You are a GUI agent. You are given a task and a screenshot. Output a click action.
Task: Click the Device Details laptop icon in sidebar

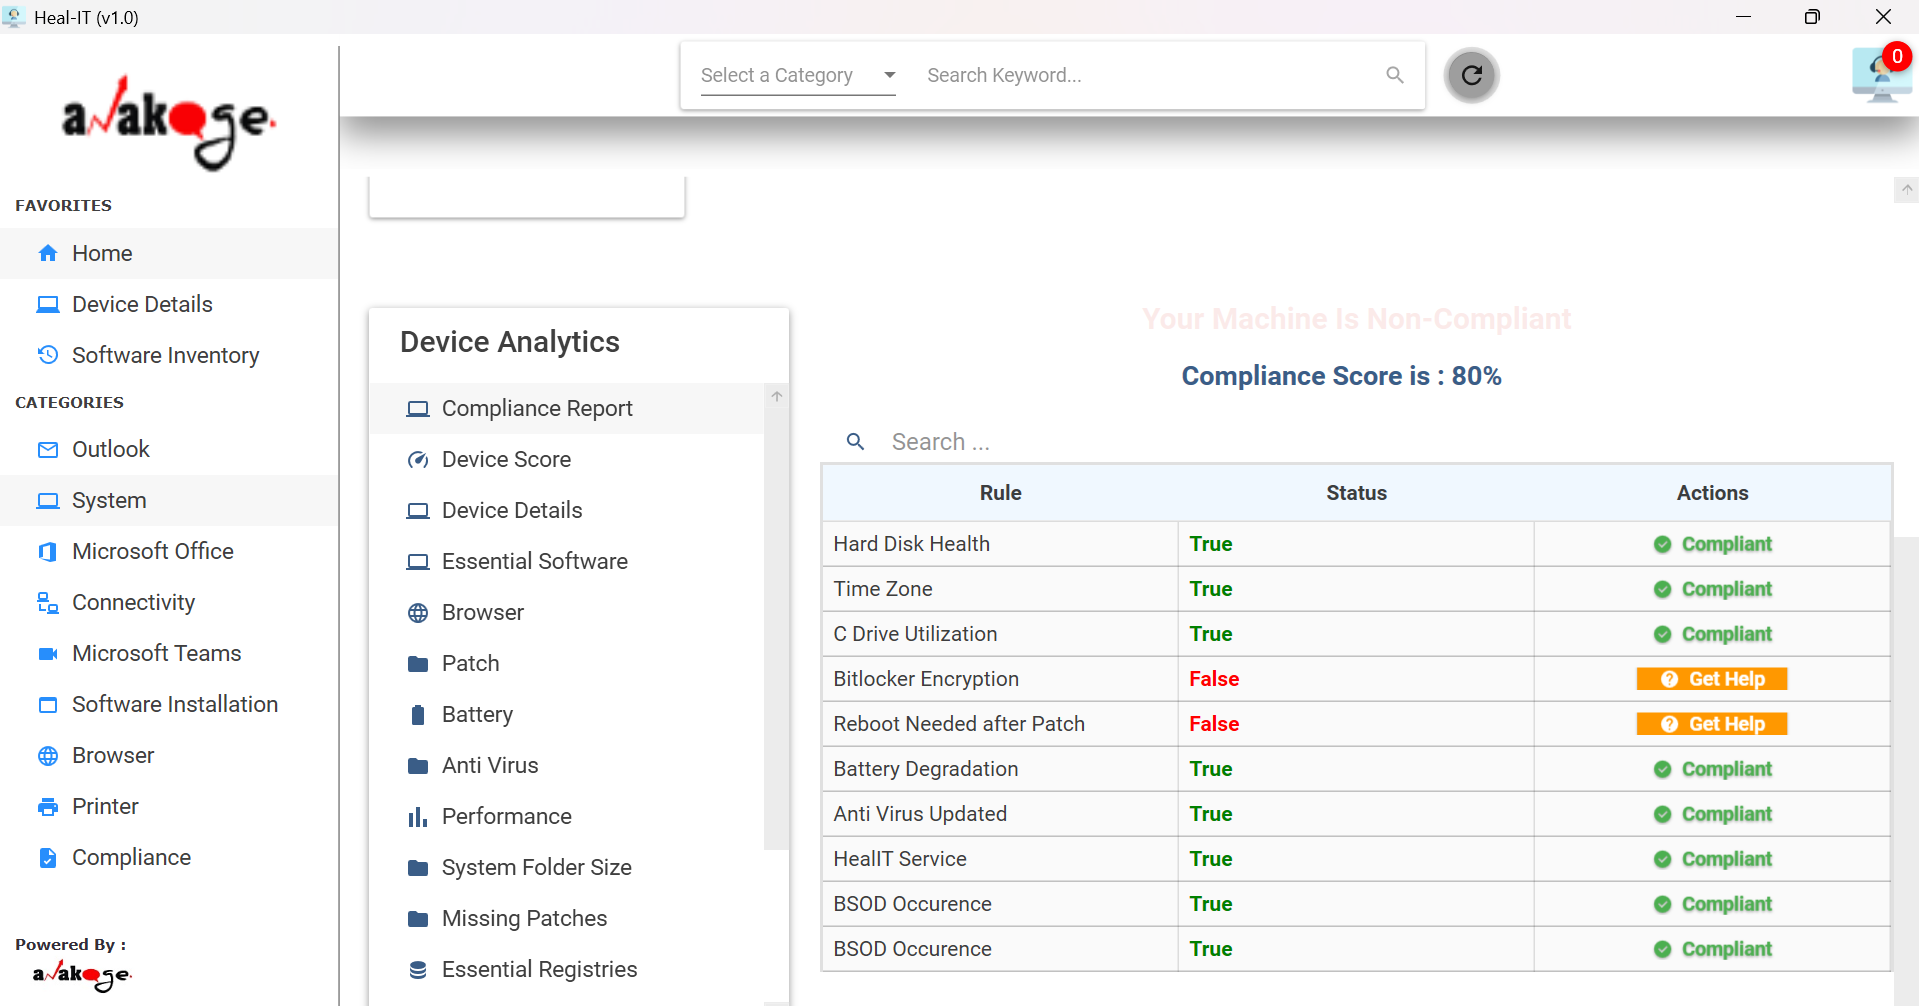point(48,304)
